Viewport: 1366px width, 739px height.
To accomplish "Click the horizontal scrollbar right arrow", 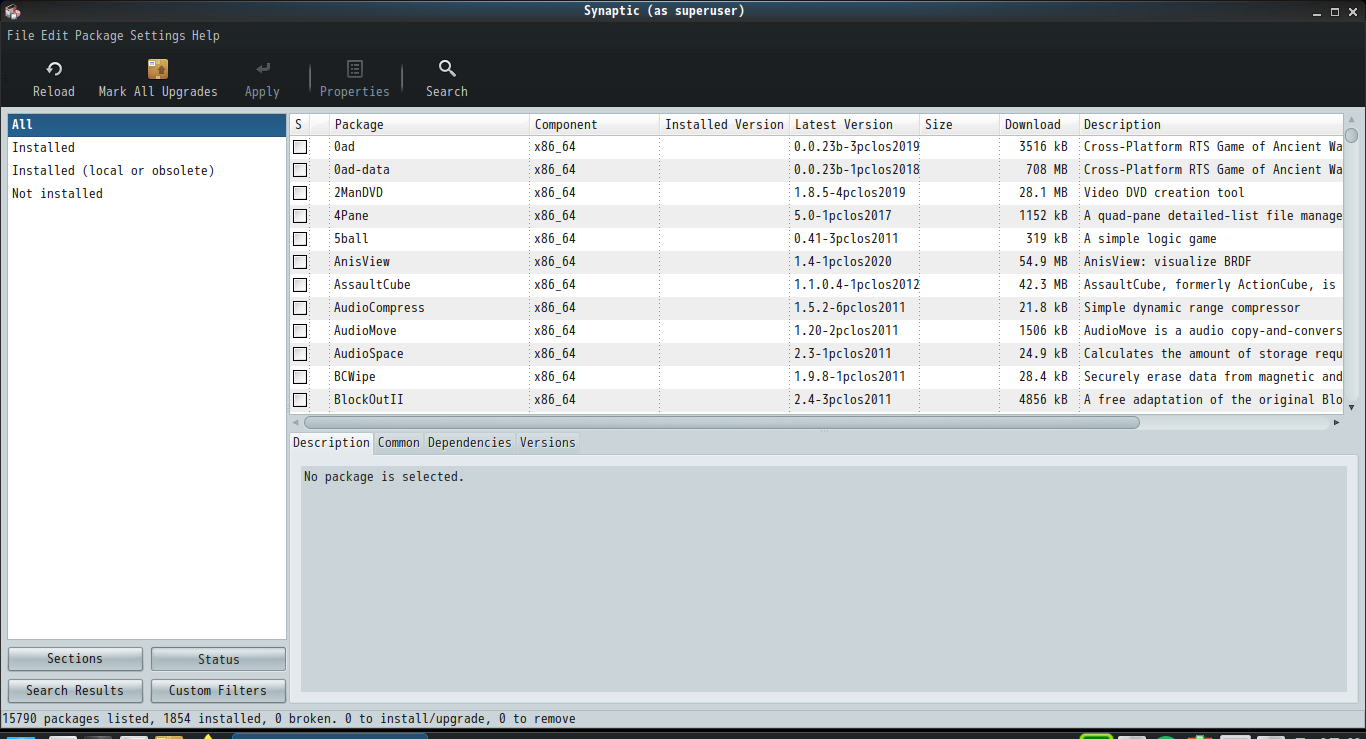I will point(1336,423).
